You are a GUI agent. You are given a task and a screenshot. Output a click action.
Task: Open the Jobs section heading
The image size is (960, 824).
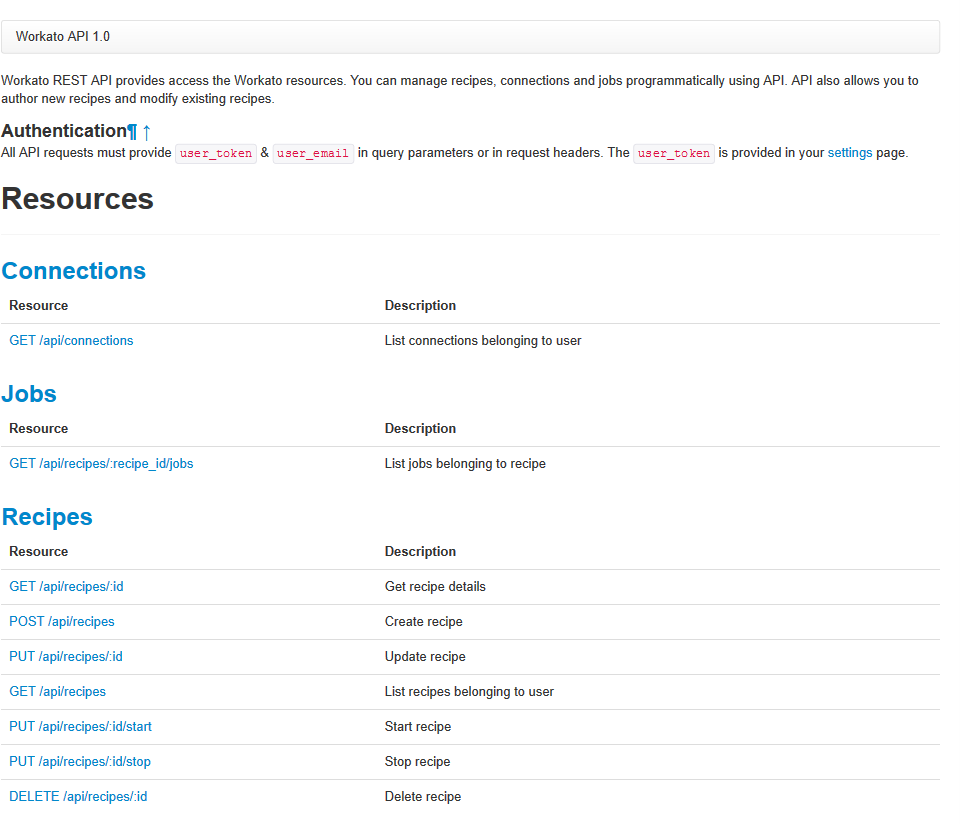tap(29, 394)
